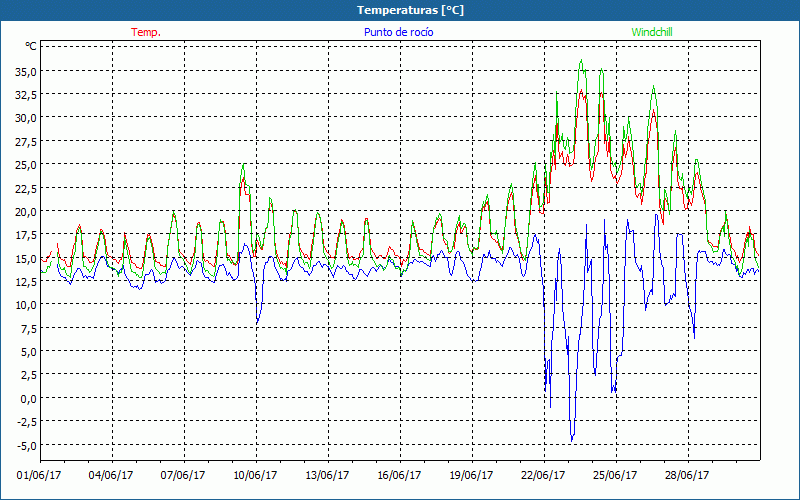Click the 25,0 y-axis value
Screen dimensions: 800x500
coord(26,165)
